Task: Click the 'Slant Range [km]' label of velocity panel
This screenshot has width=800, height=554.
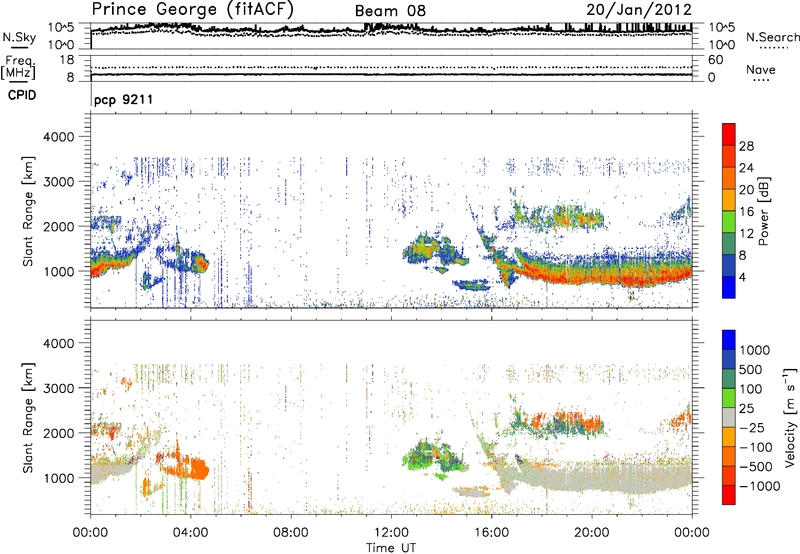Action: point(28,417)
